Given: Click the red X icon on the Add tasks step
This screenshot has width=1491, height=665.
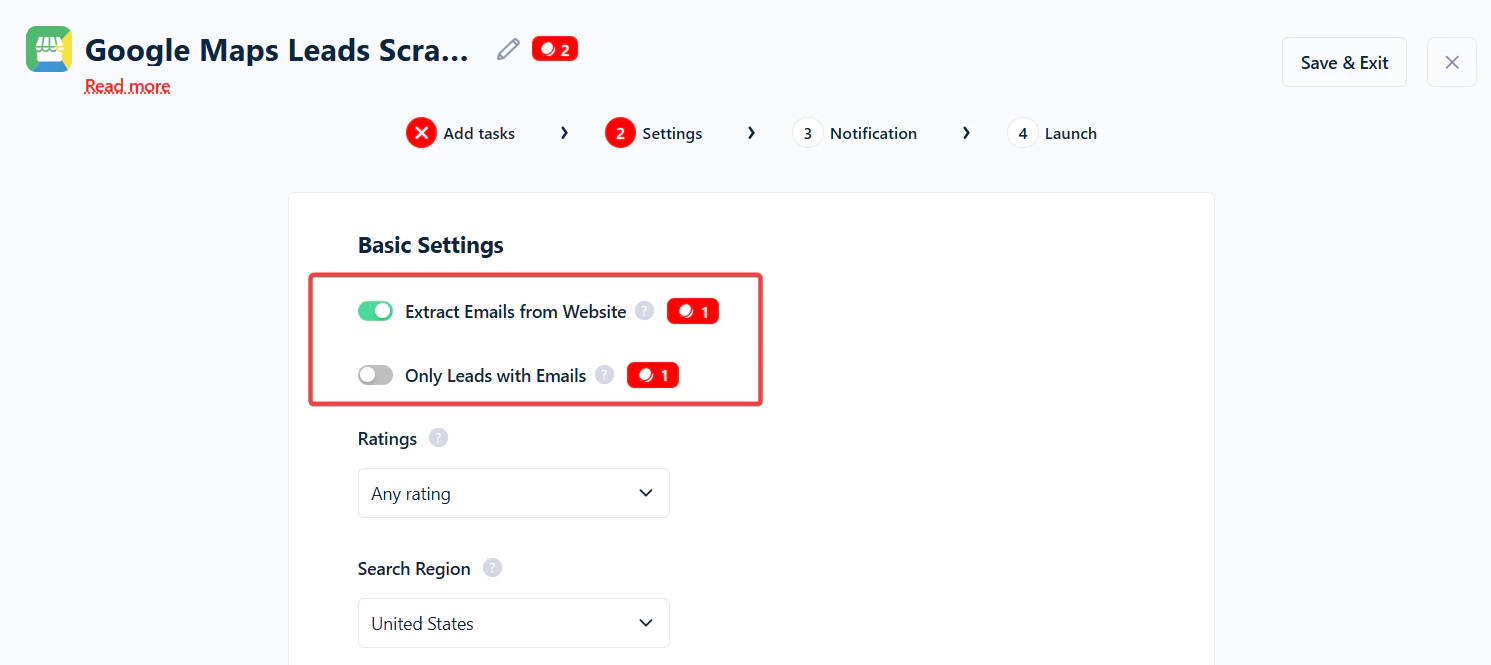Looking at the screenshot, I should pyautogui.click(x=422, y=133).
